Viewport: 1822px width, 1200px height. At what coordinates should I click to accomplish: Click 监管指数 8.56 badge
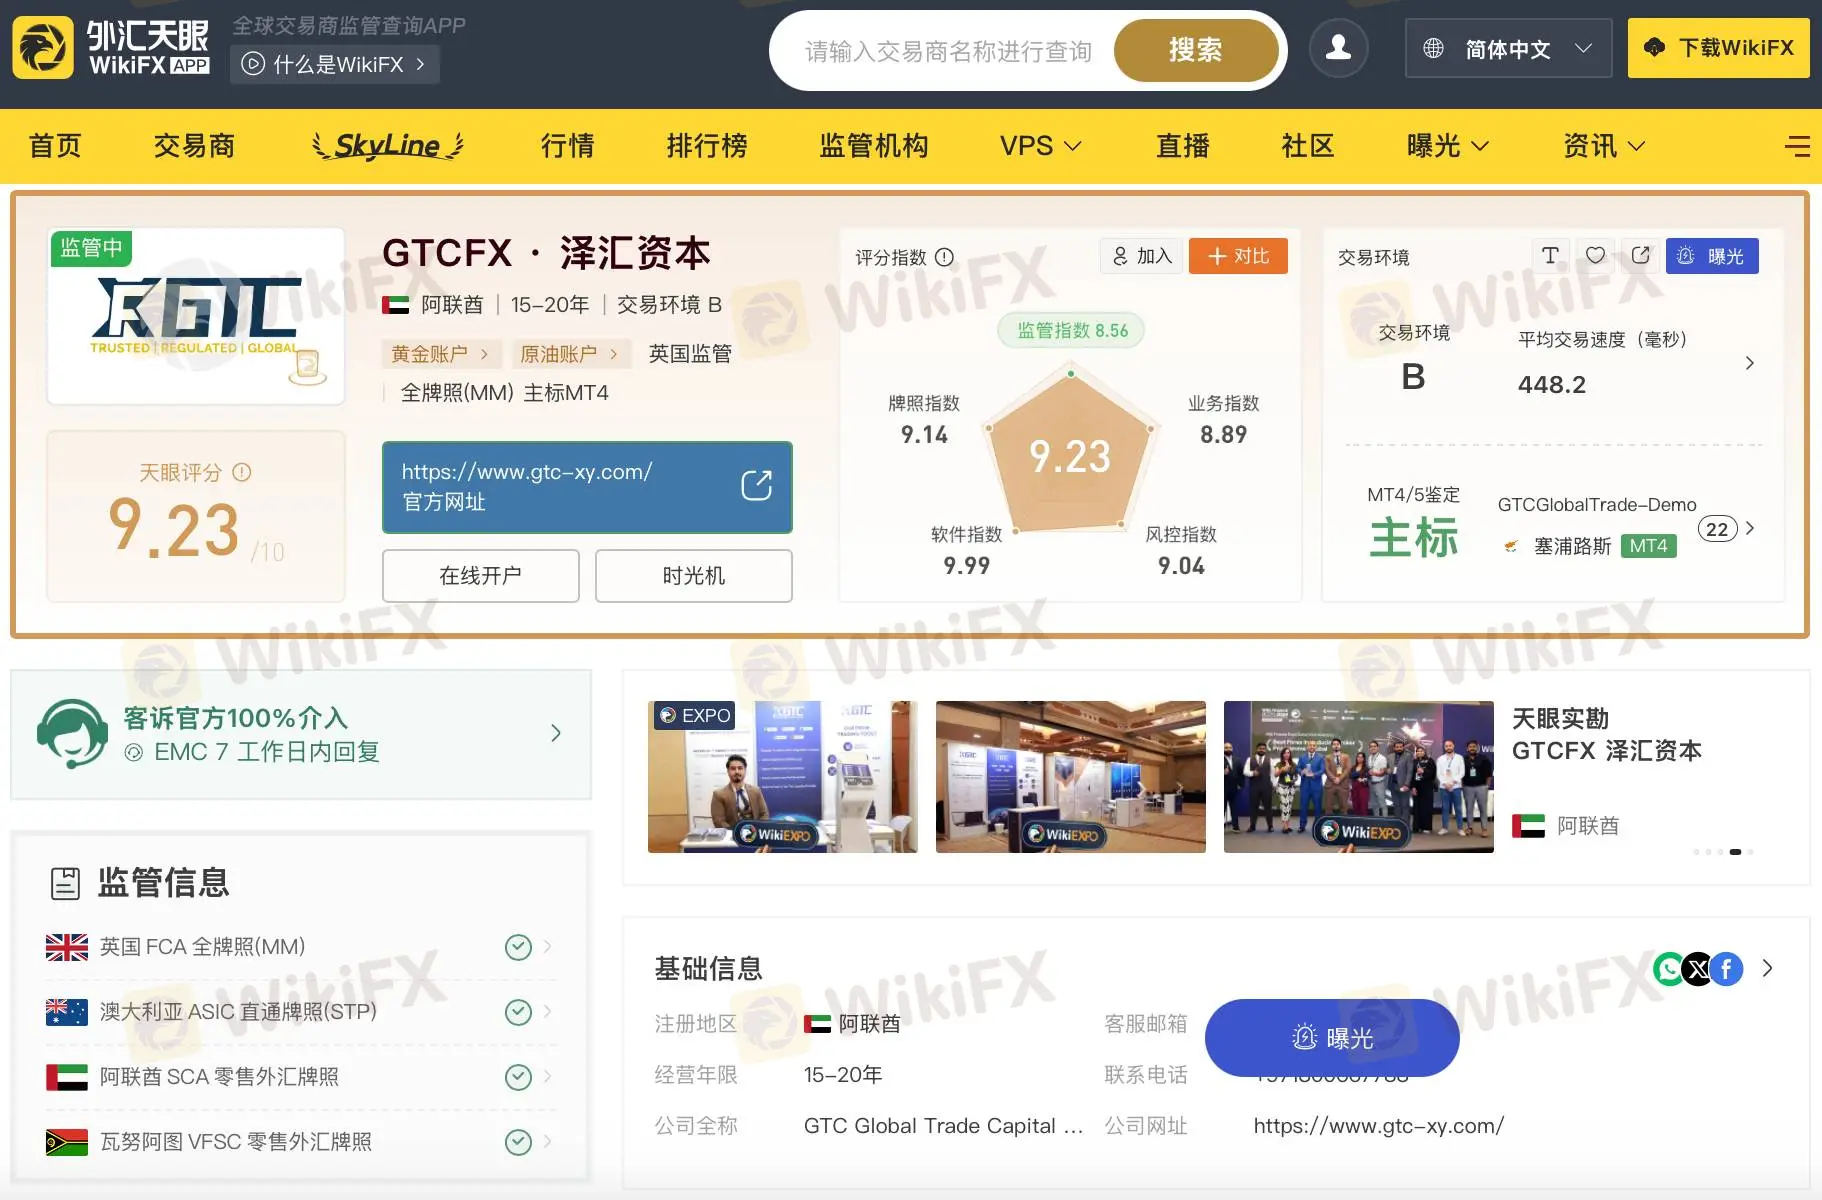[x=1071, y=330]
